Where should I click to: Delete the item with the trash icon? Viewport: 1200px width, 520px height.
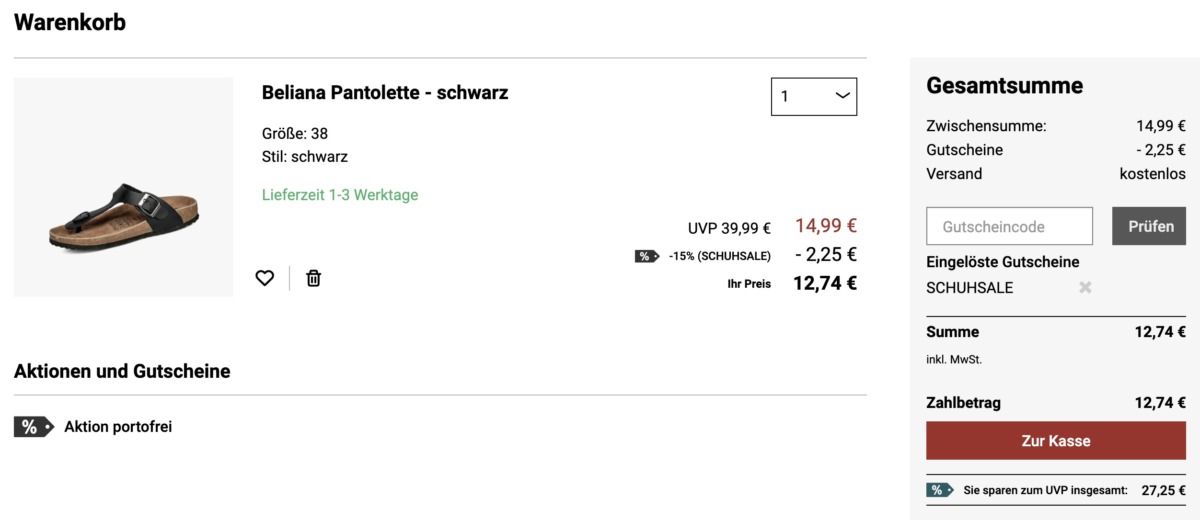tap(313, 278)
